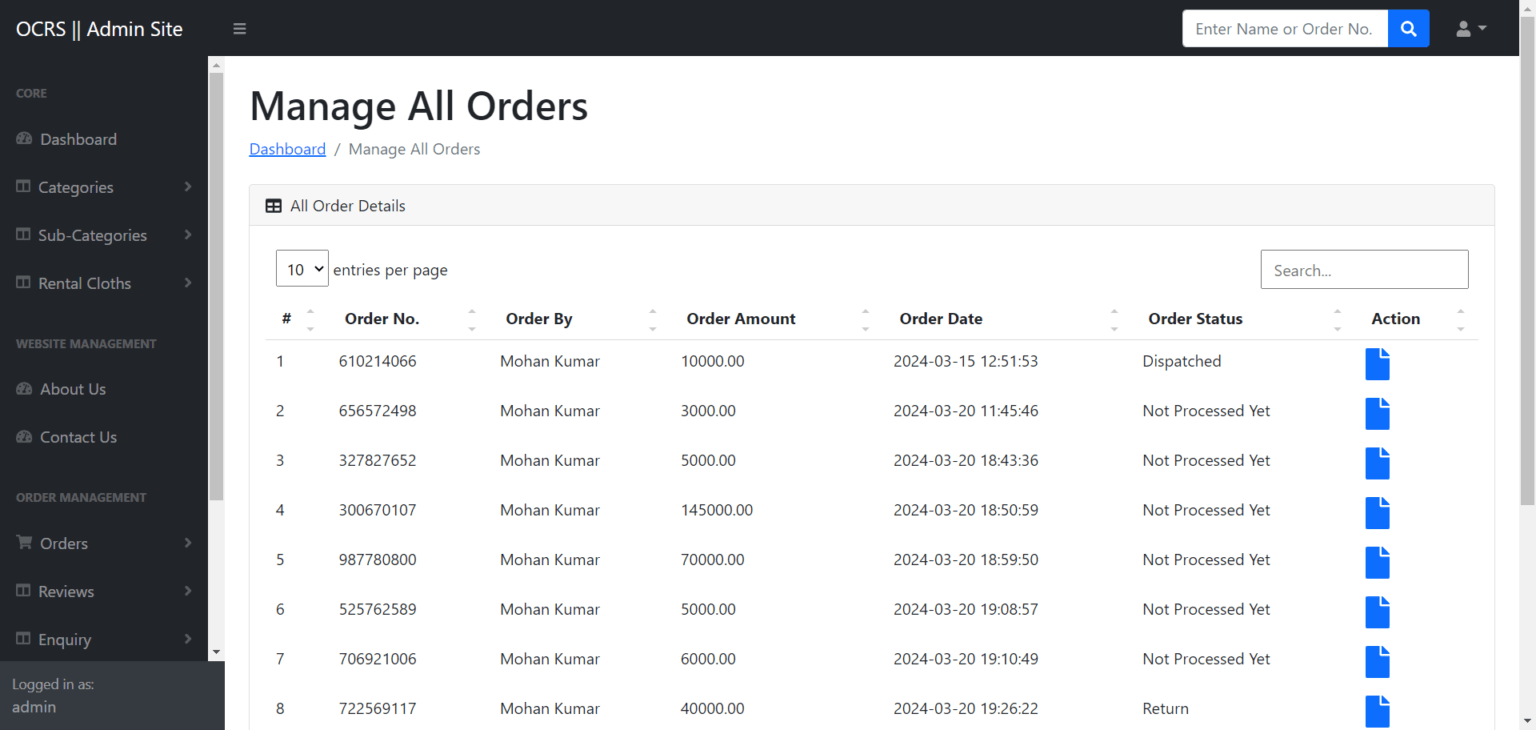
Task: Open the sidebar hamburger menu icon
Action: click(x=239, y=28)
